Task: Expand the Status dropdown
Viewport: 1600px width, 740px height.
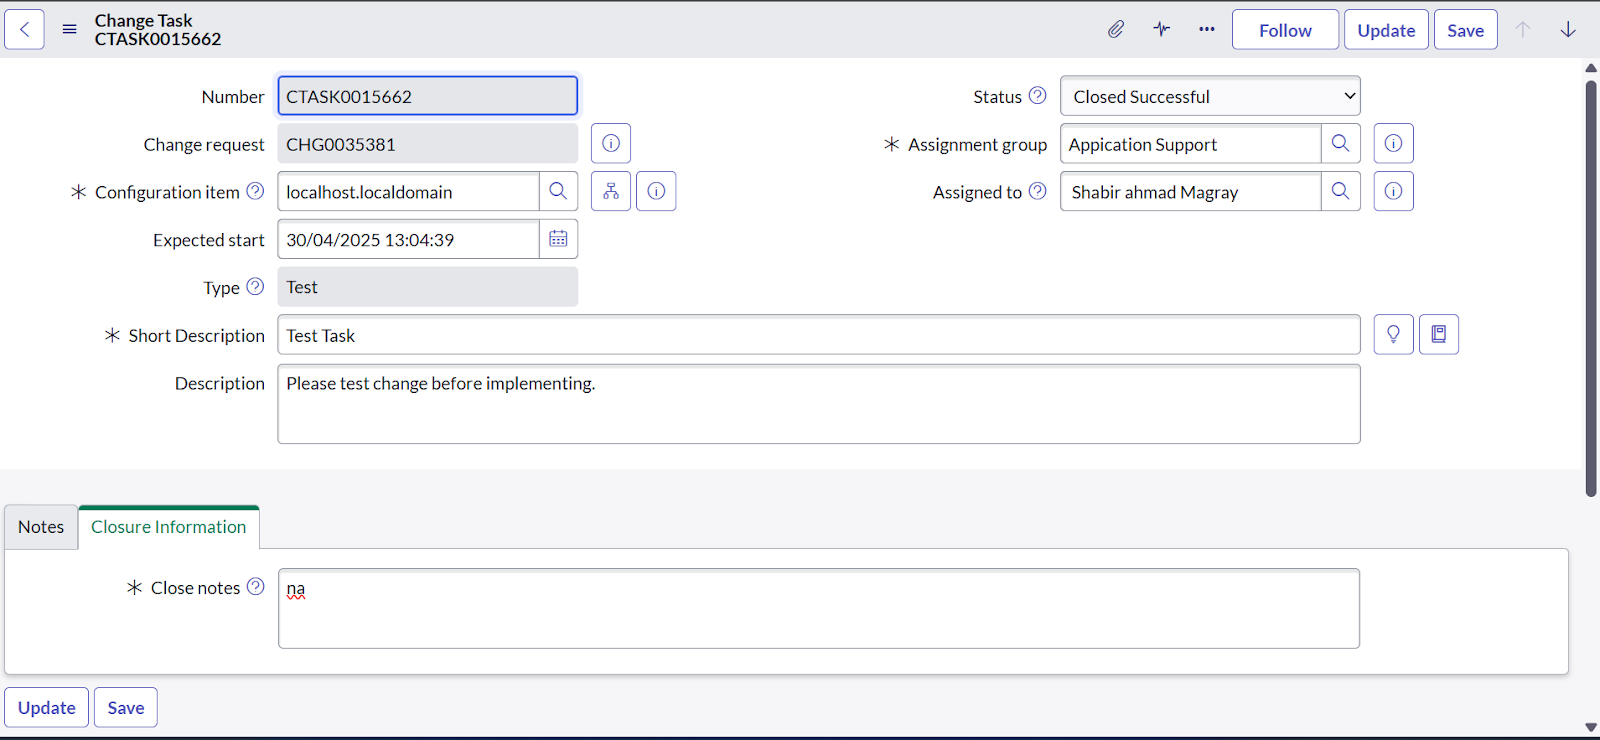Action: point(1209,96)
